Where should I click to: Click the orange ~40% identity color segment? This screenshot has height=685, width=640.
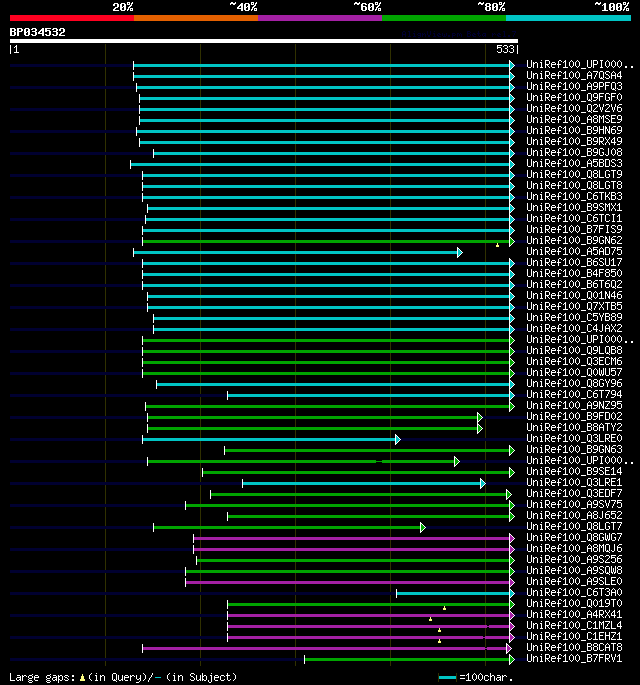tap(196, 18)
